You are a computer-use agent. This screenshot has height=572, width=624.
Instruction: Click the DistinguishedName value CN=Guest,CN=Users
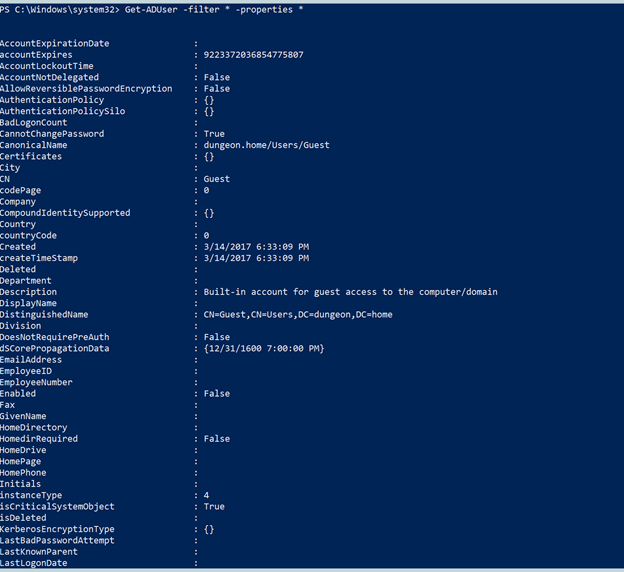[x=298, y=314]
